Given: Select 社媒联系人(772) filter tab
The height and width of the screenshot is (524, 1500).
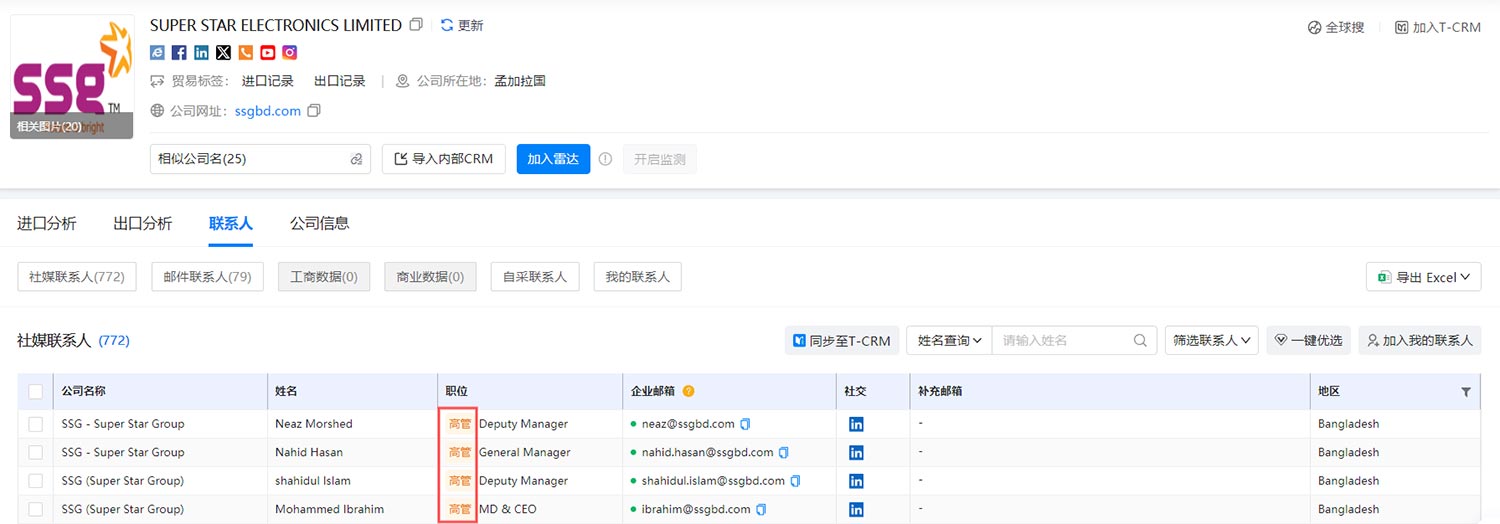Looking at the screenshot, I should [x=77, y=277].
